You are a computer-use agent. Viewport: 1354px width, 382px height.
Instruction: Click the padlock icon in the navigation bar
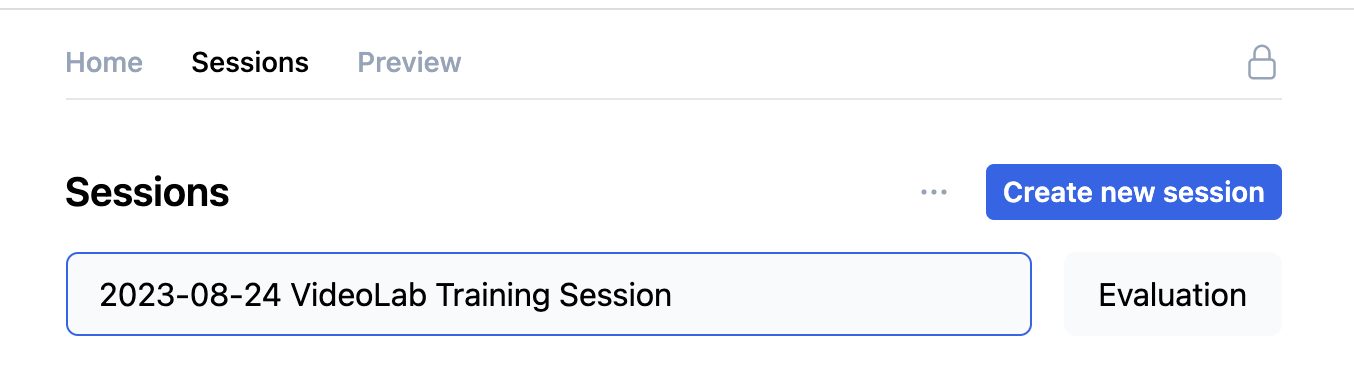coord(1262,62)
